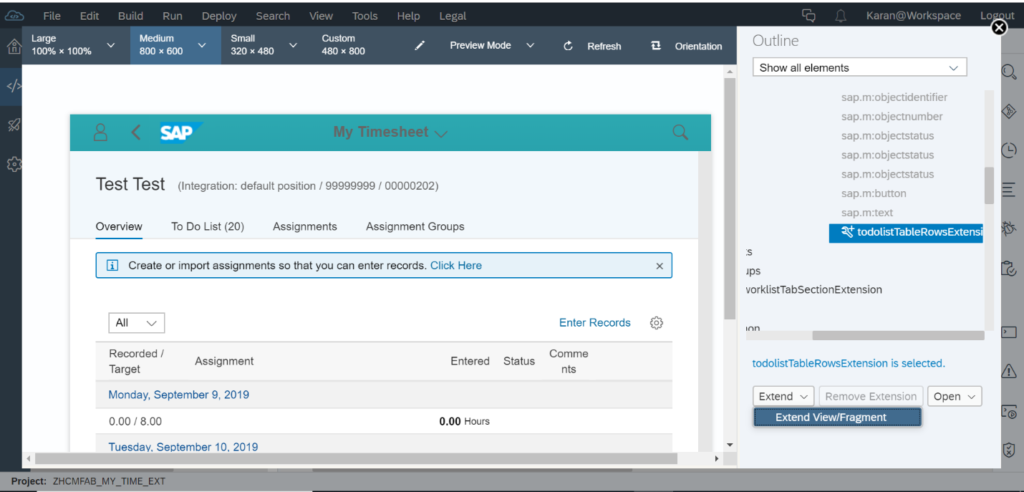Screen dimensions: 1024x492
Task: Open the console terminal icon in right sidebar
Action: click(1010, 332)
